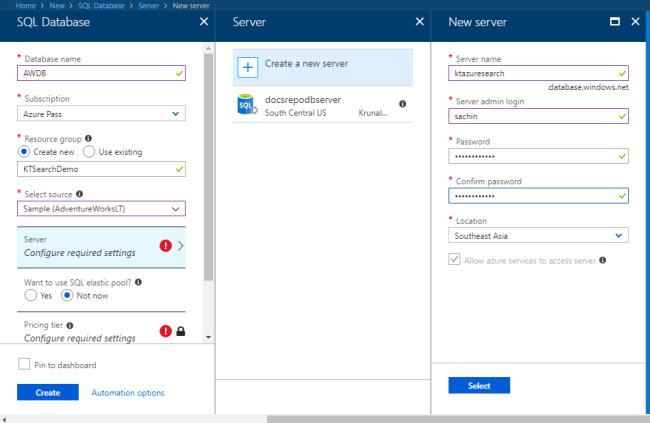Click the bottom horizontal scrollbar thumb
The width and height of the screenshot is (650, 423).
pos(458,419)
